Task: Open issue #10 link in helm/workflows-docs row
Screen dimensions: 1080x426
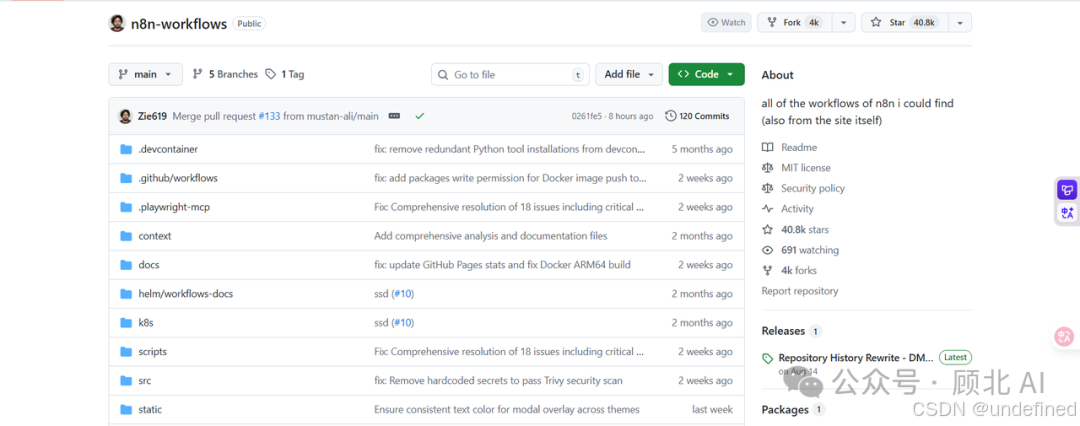Action: coord(403,294)
